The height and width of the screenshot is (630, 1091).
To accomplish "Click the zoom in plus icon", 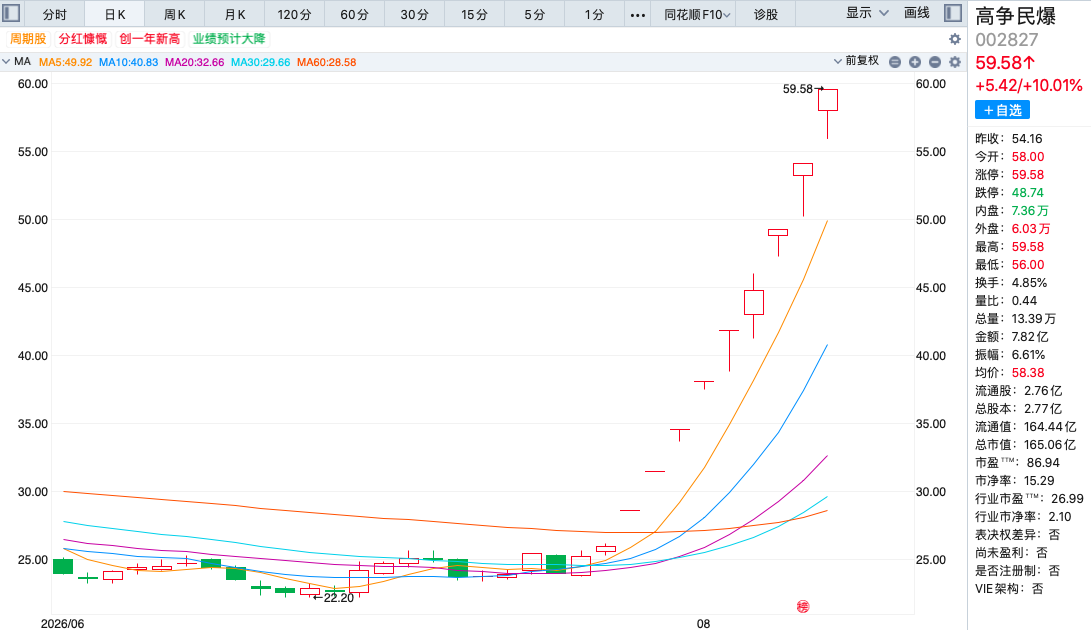I will click(x=915, y=62).
